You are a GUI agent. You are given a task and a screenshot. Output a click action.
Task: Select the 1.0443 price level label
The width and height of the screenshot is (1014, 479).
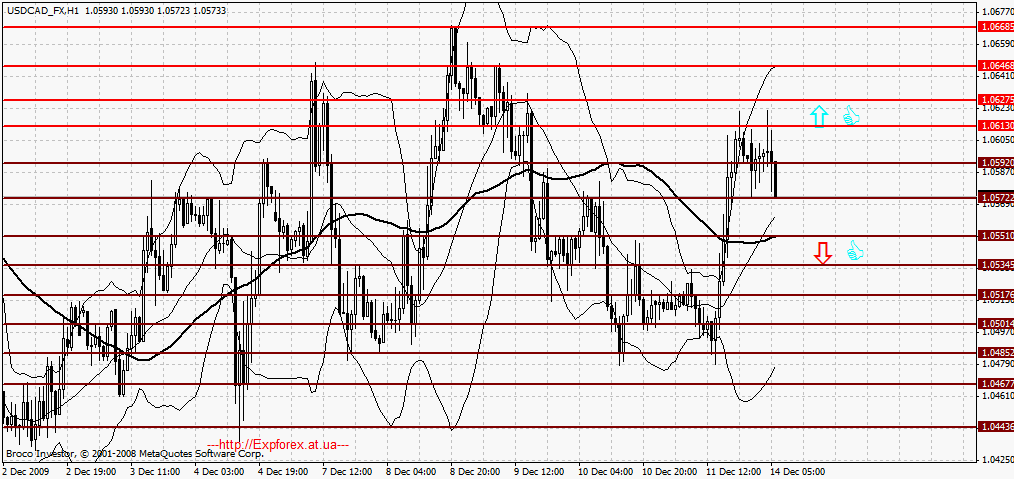[997, 427]
